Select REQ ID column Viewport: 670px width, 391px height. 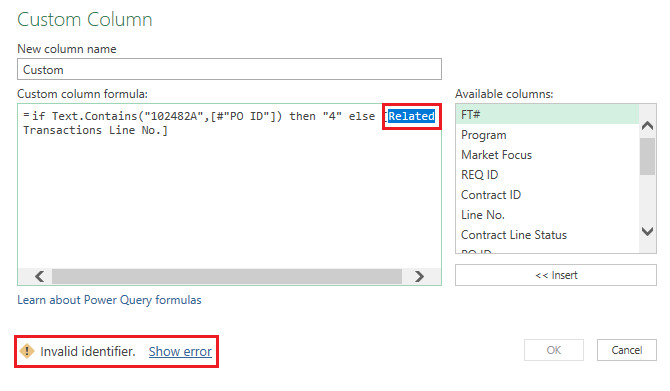[x=547, y=175]
